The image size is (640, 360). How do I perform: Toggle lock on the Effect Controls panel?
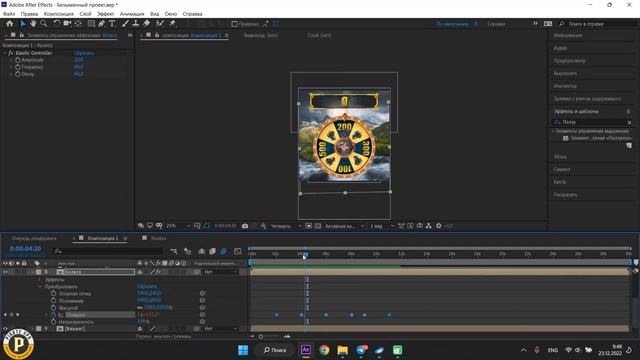pyautogui.click(x=22, y=36)
